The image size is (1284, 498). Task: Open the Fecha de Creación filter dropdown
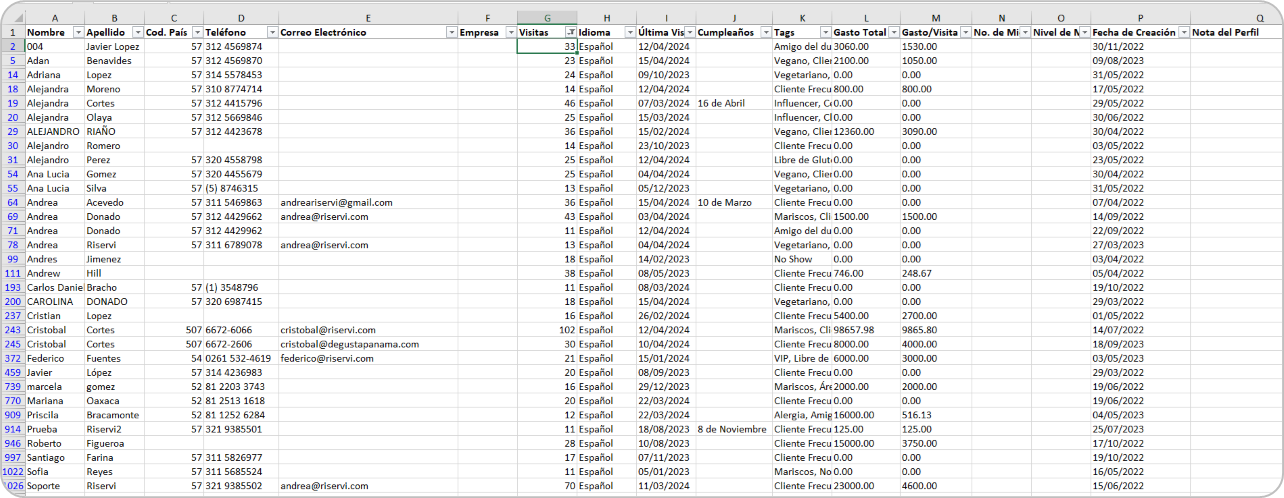point(1183,33)
